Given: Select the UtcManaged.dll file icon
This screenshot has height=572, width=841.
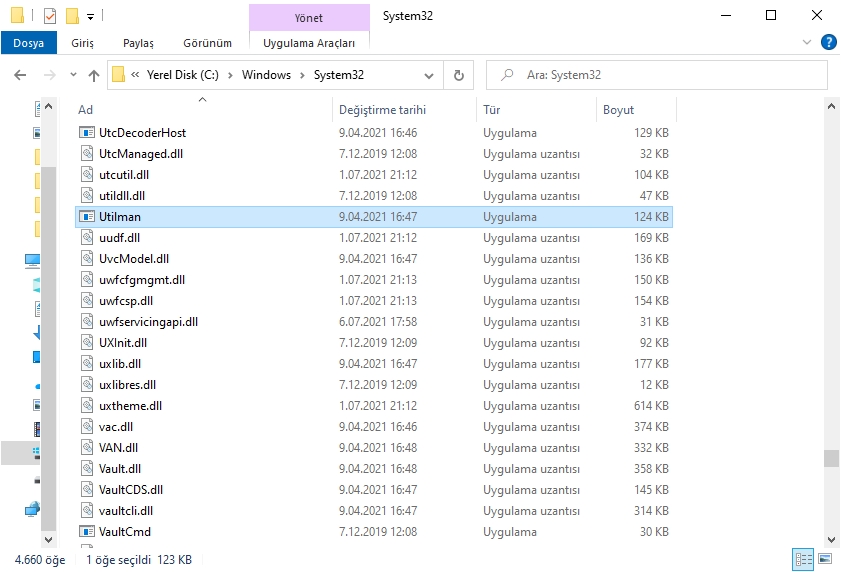Looking at the screenshot, I should click(87, 153).
